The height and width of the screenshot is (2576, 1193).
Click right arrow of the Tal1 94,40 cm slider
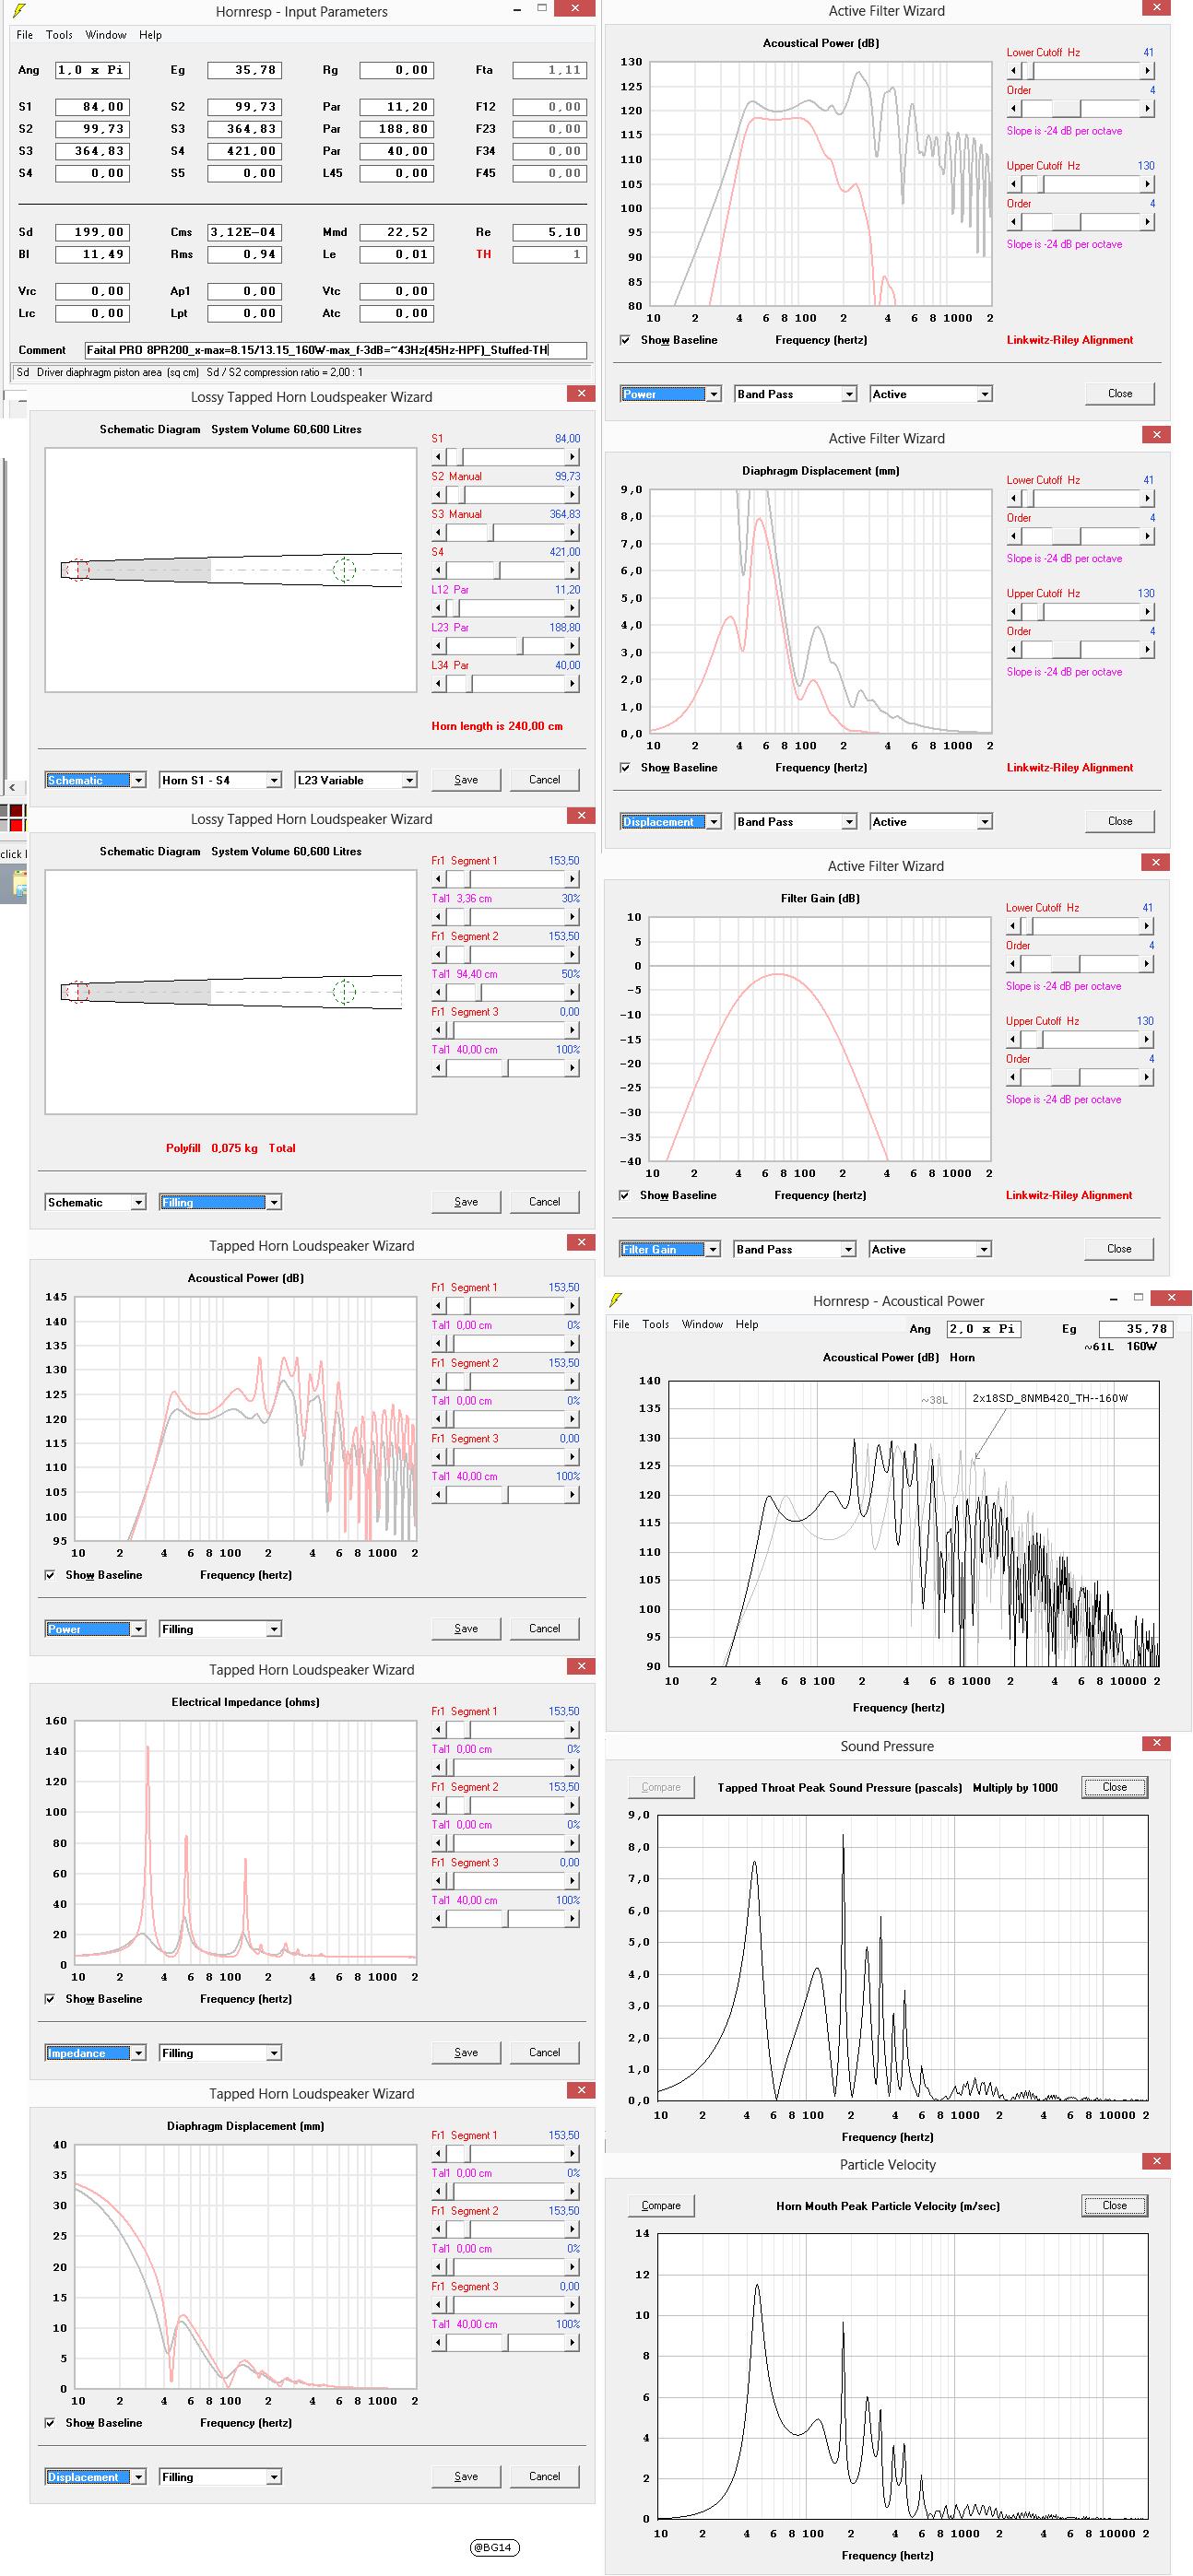pos(573,992)
